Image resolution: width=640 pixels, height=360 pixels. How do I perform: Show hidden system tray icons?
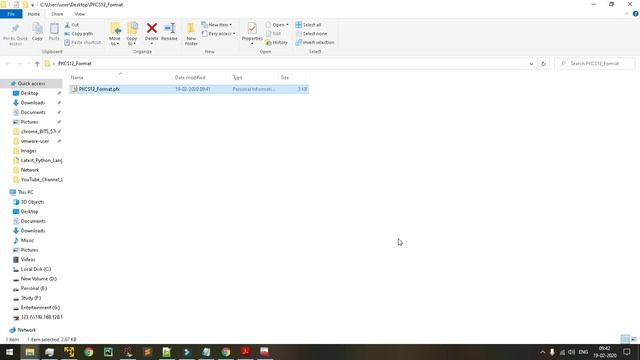pos(542,352)
